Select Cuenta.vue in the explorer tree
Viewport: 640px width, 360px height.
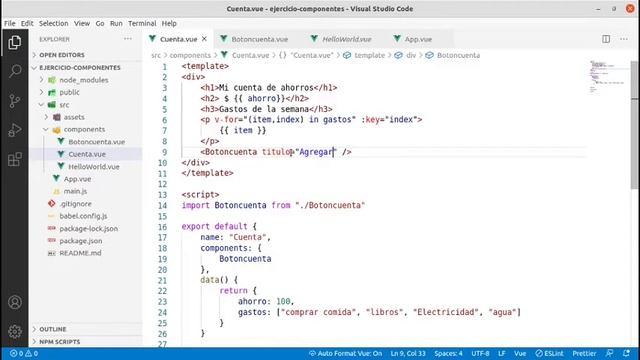[x=87, y=154]
